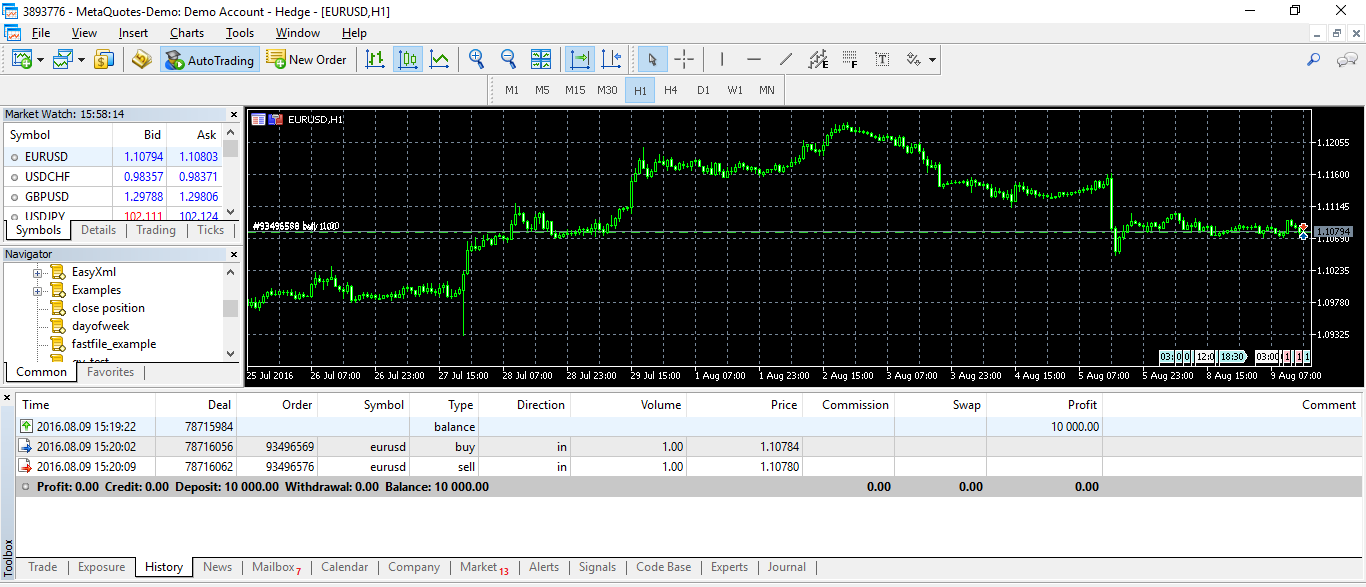Viewport: 1366px width, 587px height.
Task: Toggle the AutoTrading button
Action: tap(210, 60)
